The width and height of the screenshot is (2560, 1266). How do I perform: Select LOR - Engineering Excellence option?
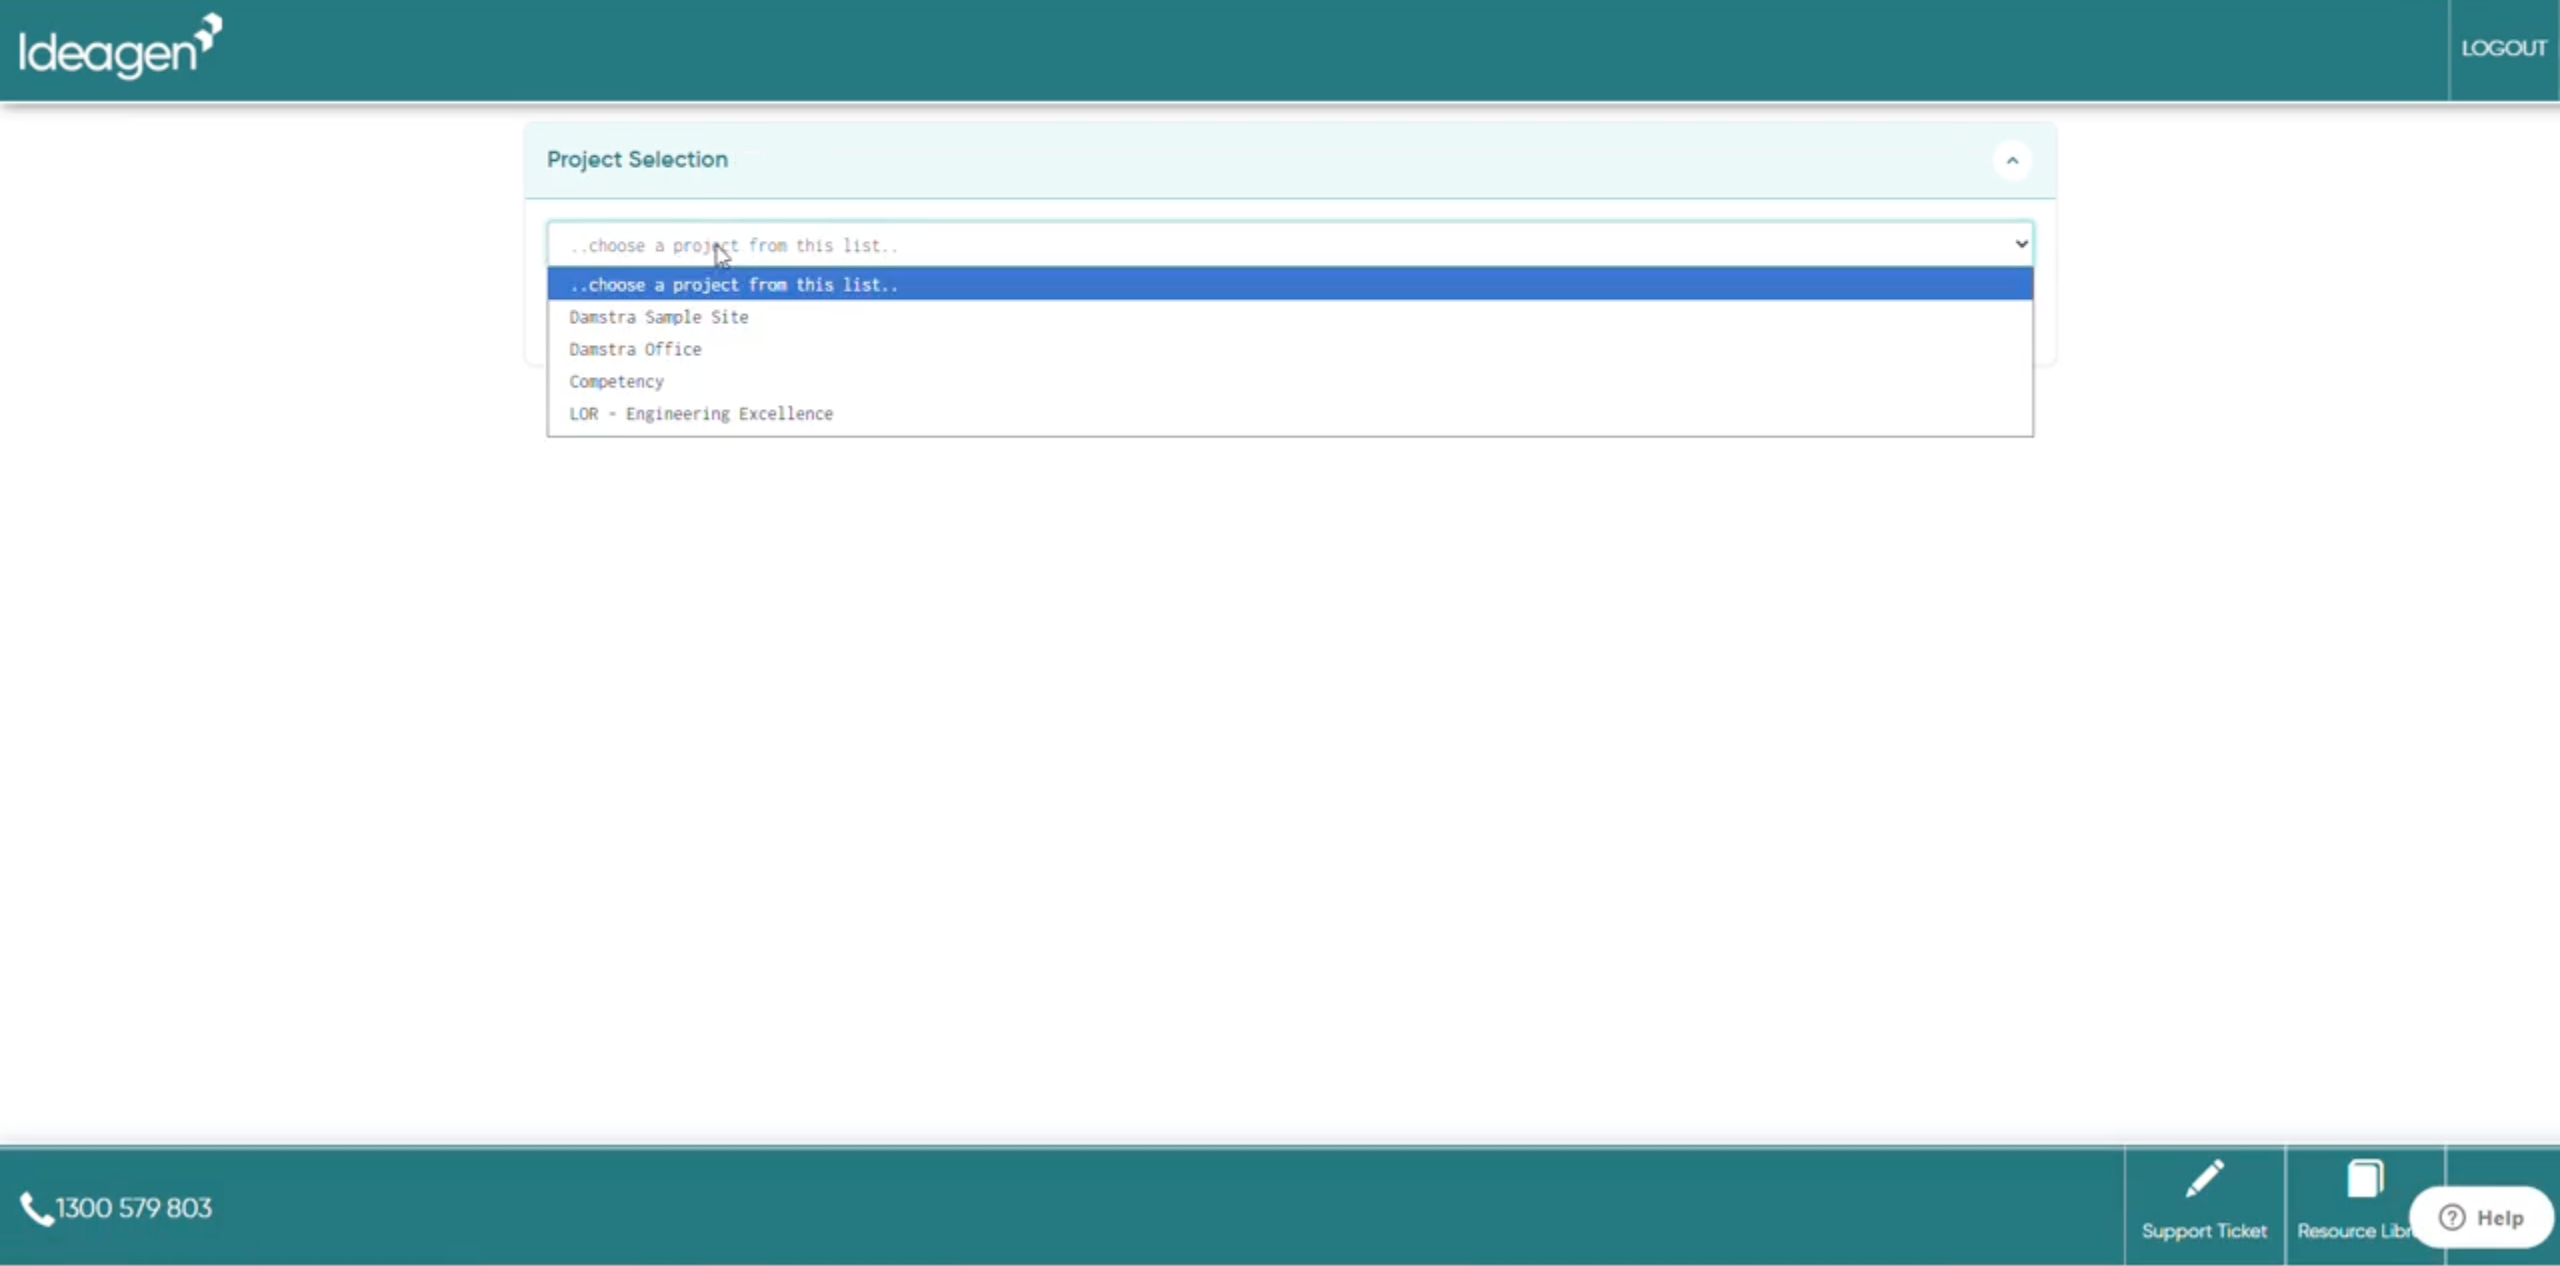(1290, 413)
